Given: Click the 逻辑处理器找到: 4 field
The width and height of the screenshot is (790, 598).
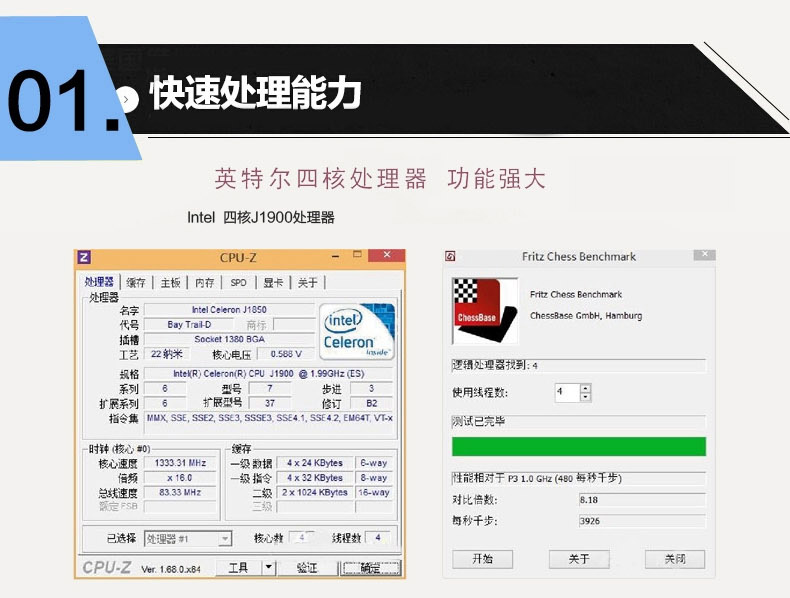Looking at the screenshot, I should 579,365.
